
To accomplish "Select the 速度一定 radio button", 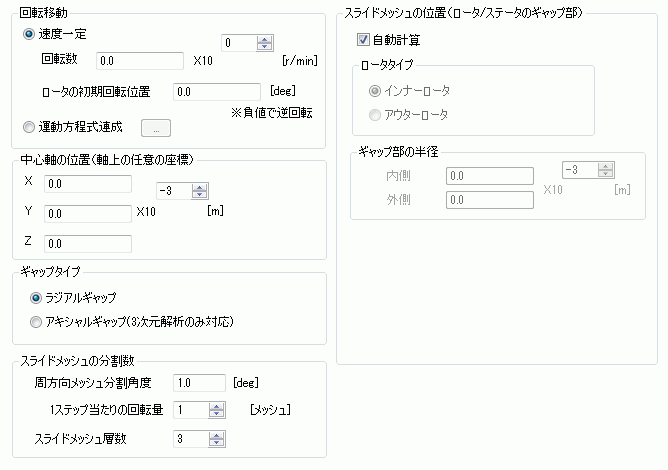I will 28,34.
